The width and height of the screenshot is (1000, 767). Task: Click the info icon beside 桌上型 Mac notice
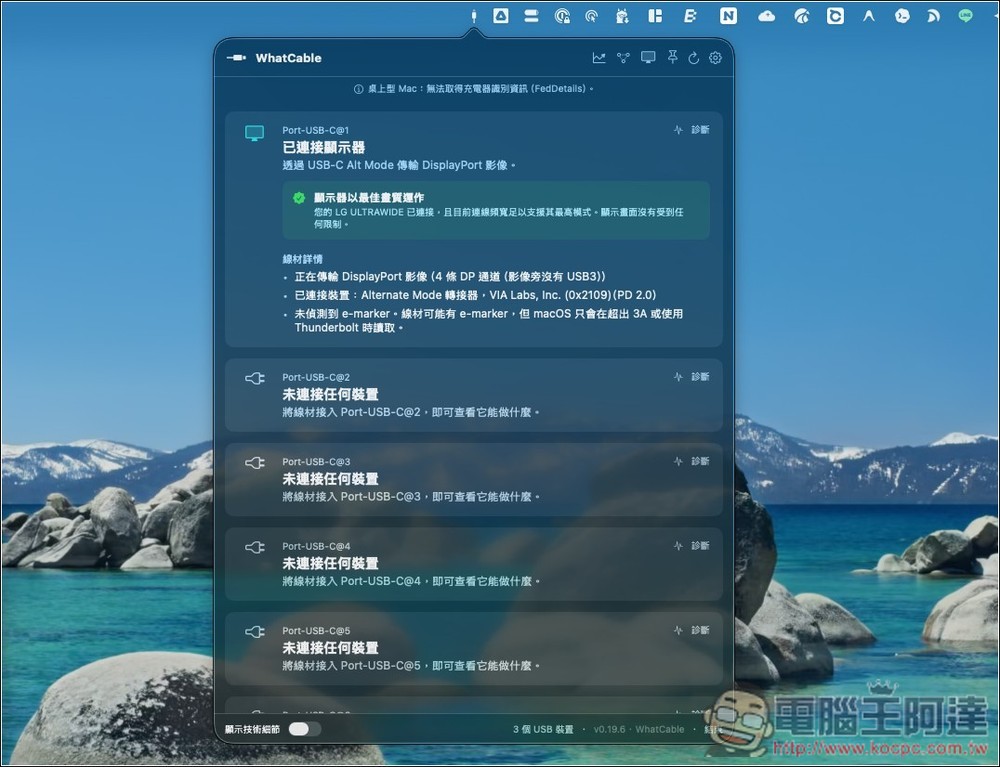(358, 89)
